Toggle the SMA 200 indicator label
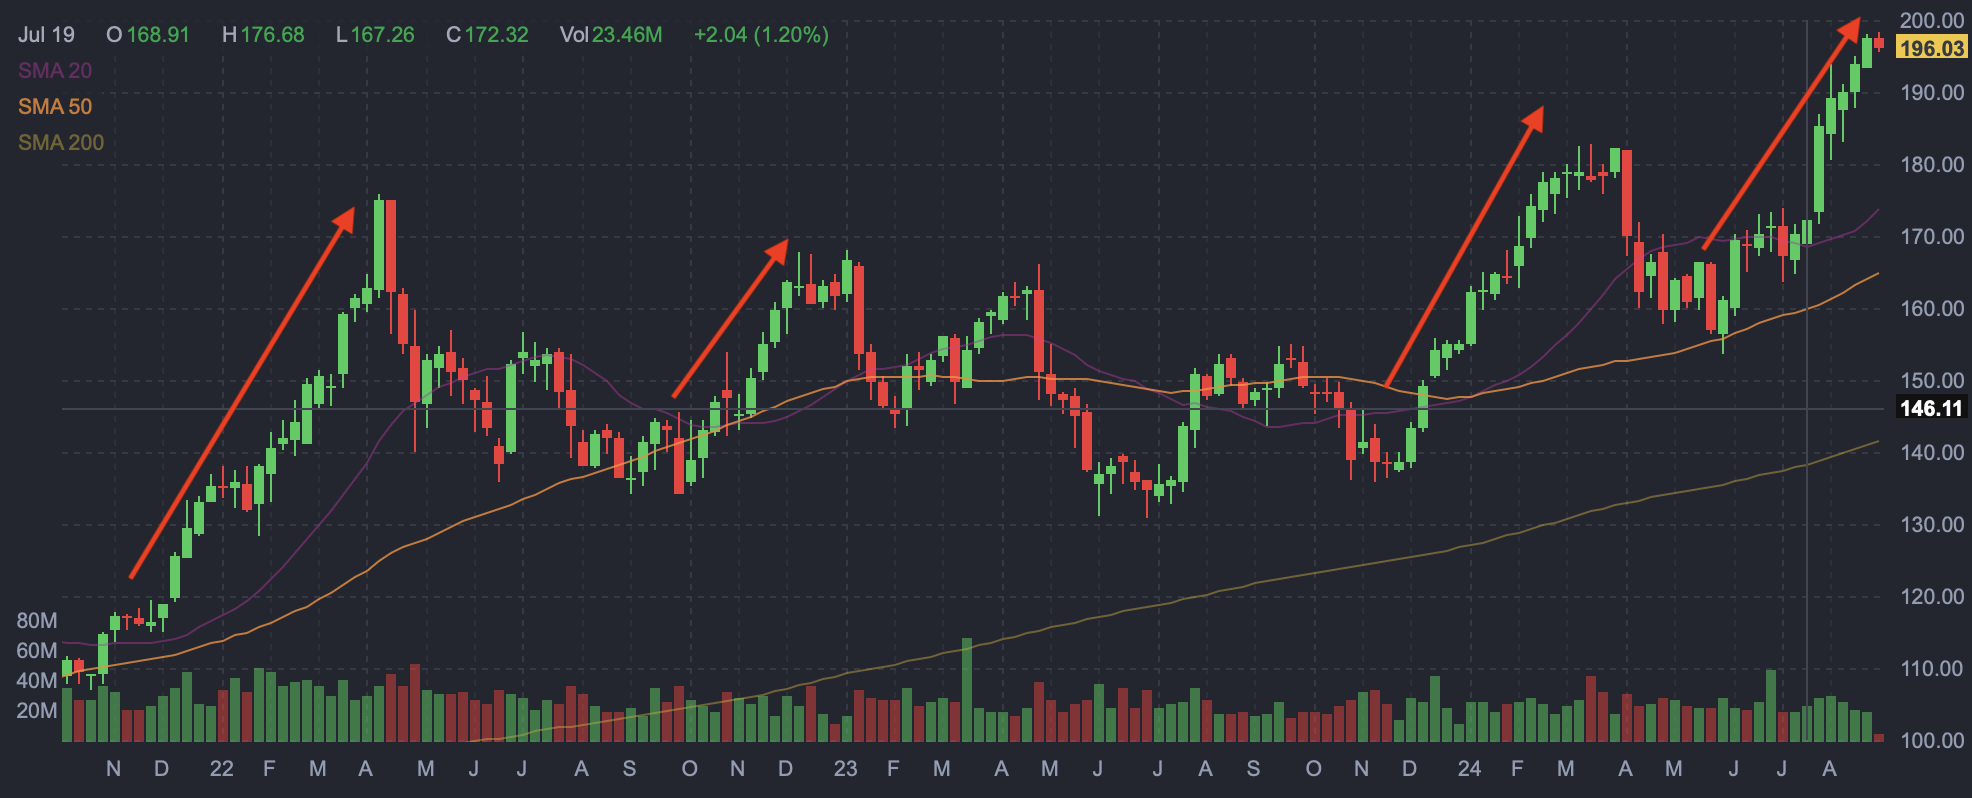1972x798 pixels. (x=61, y=143)
